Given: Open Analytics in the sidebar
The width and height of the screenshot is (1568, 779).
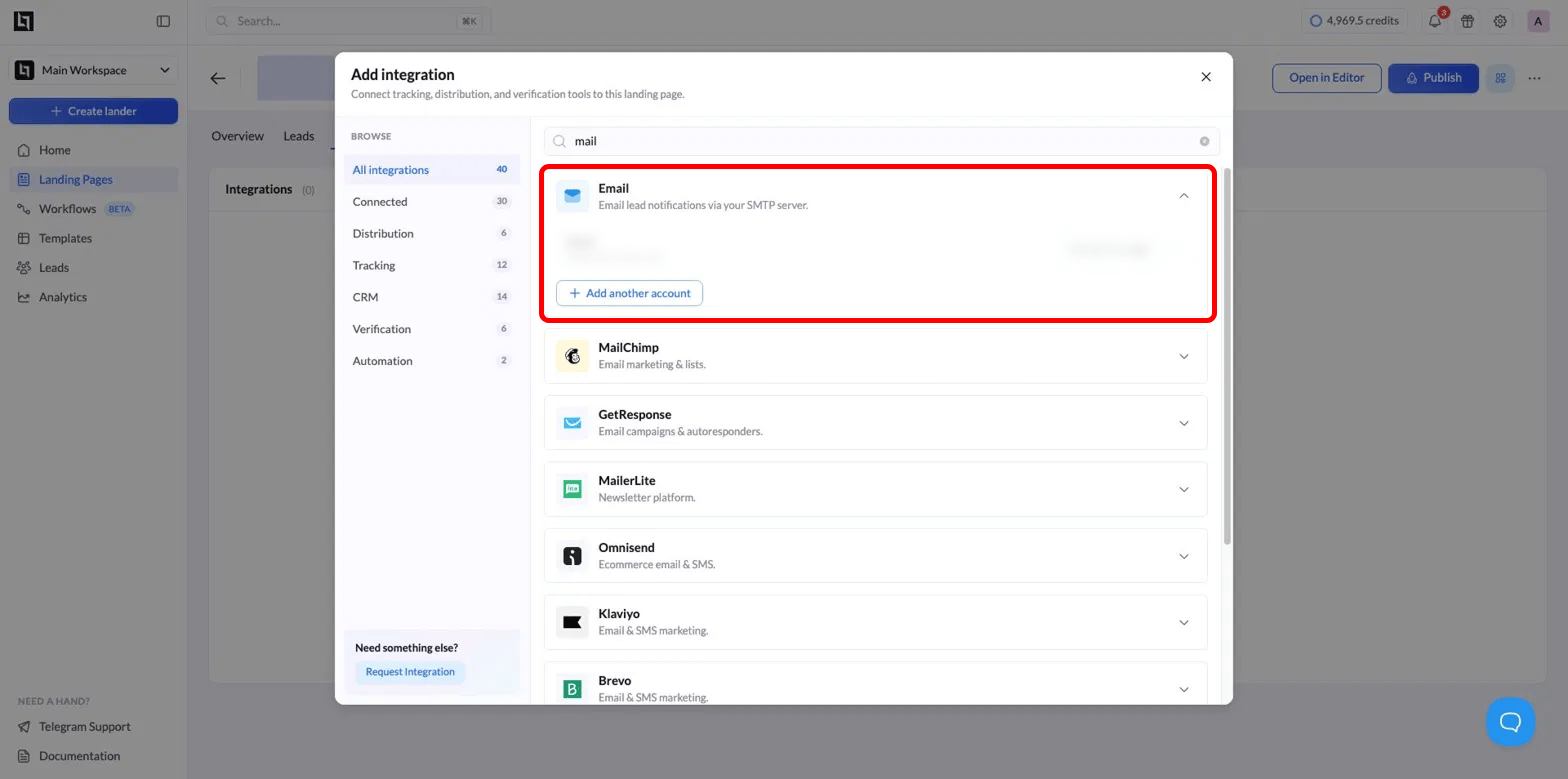Looking at the screenshot, I should pyautogui.click(x=93, y=297).
